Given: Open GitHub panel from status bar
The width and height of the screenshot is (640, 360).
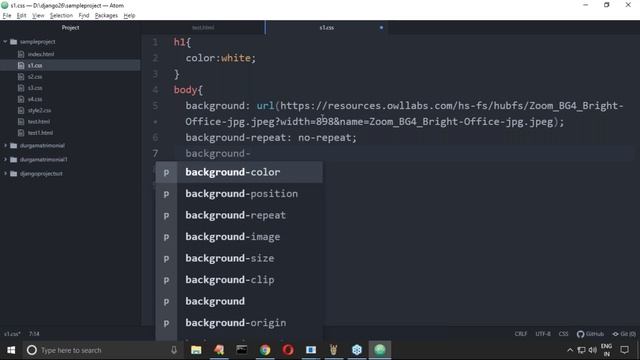Looking at the screenshot, I should 590,334.
